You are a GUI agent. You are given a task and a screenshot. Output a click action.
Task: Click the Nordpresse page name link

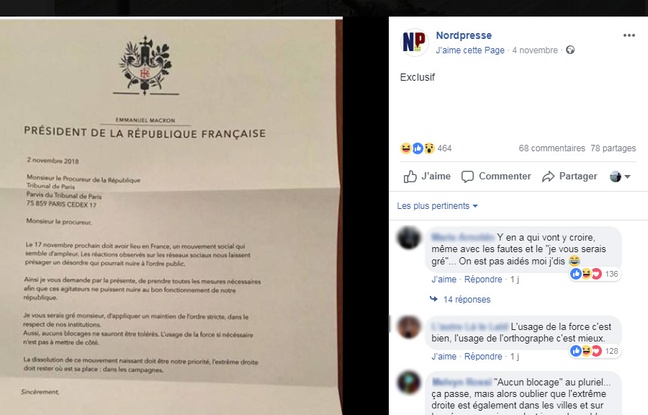pos(464,36)
